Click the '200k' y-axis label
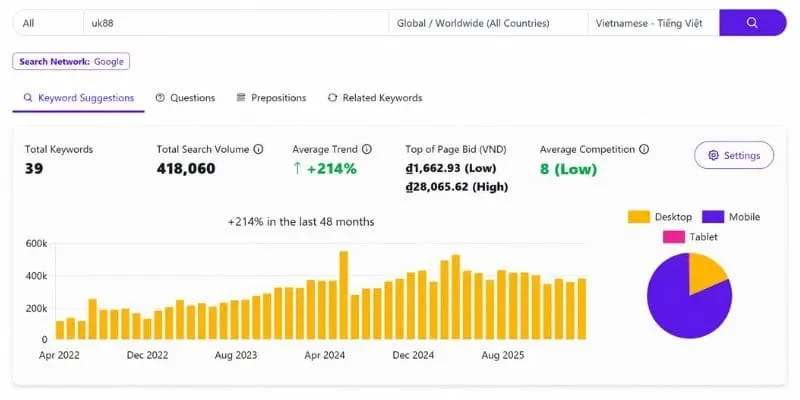Viewport: 800px width, 400px height. (36, 308)
